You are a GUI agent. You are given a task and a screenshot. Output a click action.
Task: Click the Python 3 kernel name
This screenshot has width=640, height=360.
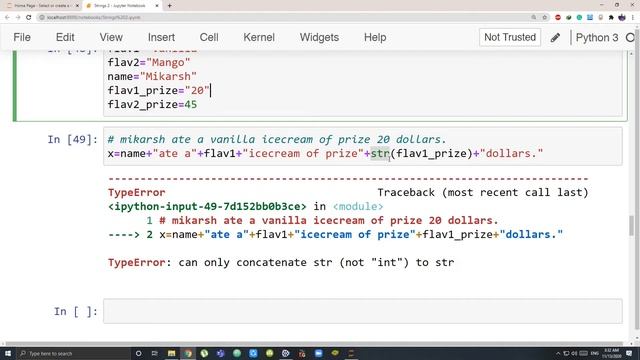[x=597, y=38]
